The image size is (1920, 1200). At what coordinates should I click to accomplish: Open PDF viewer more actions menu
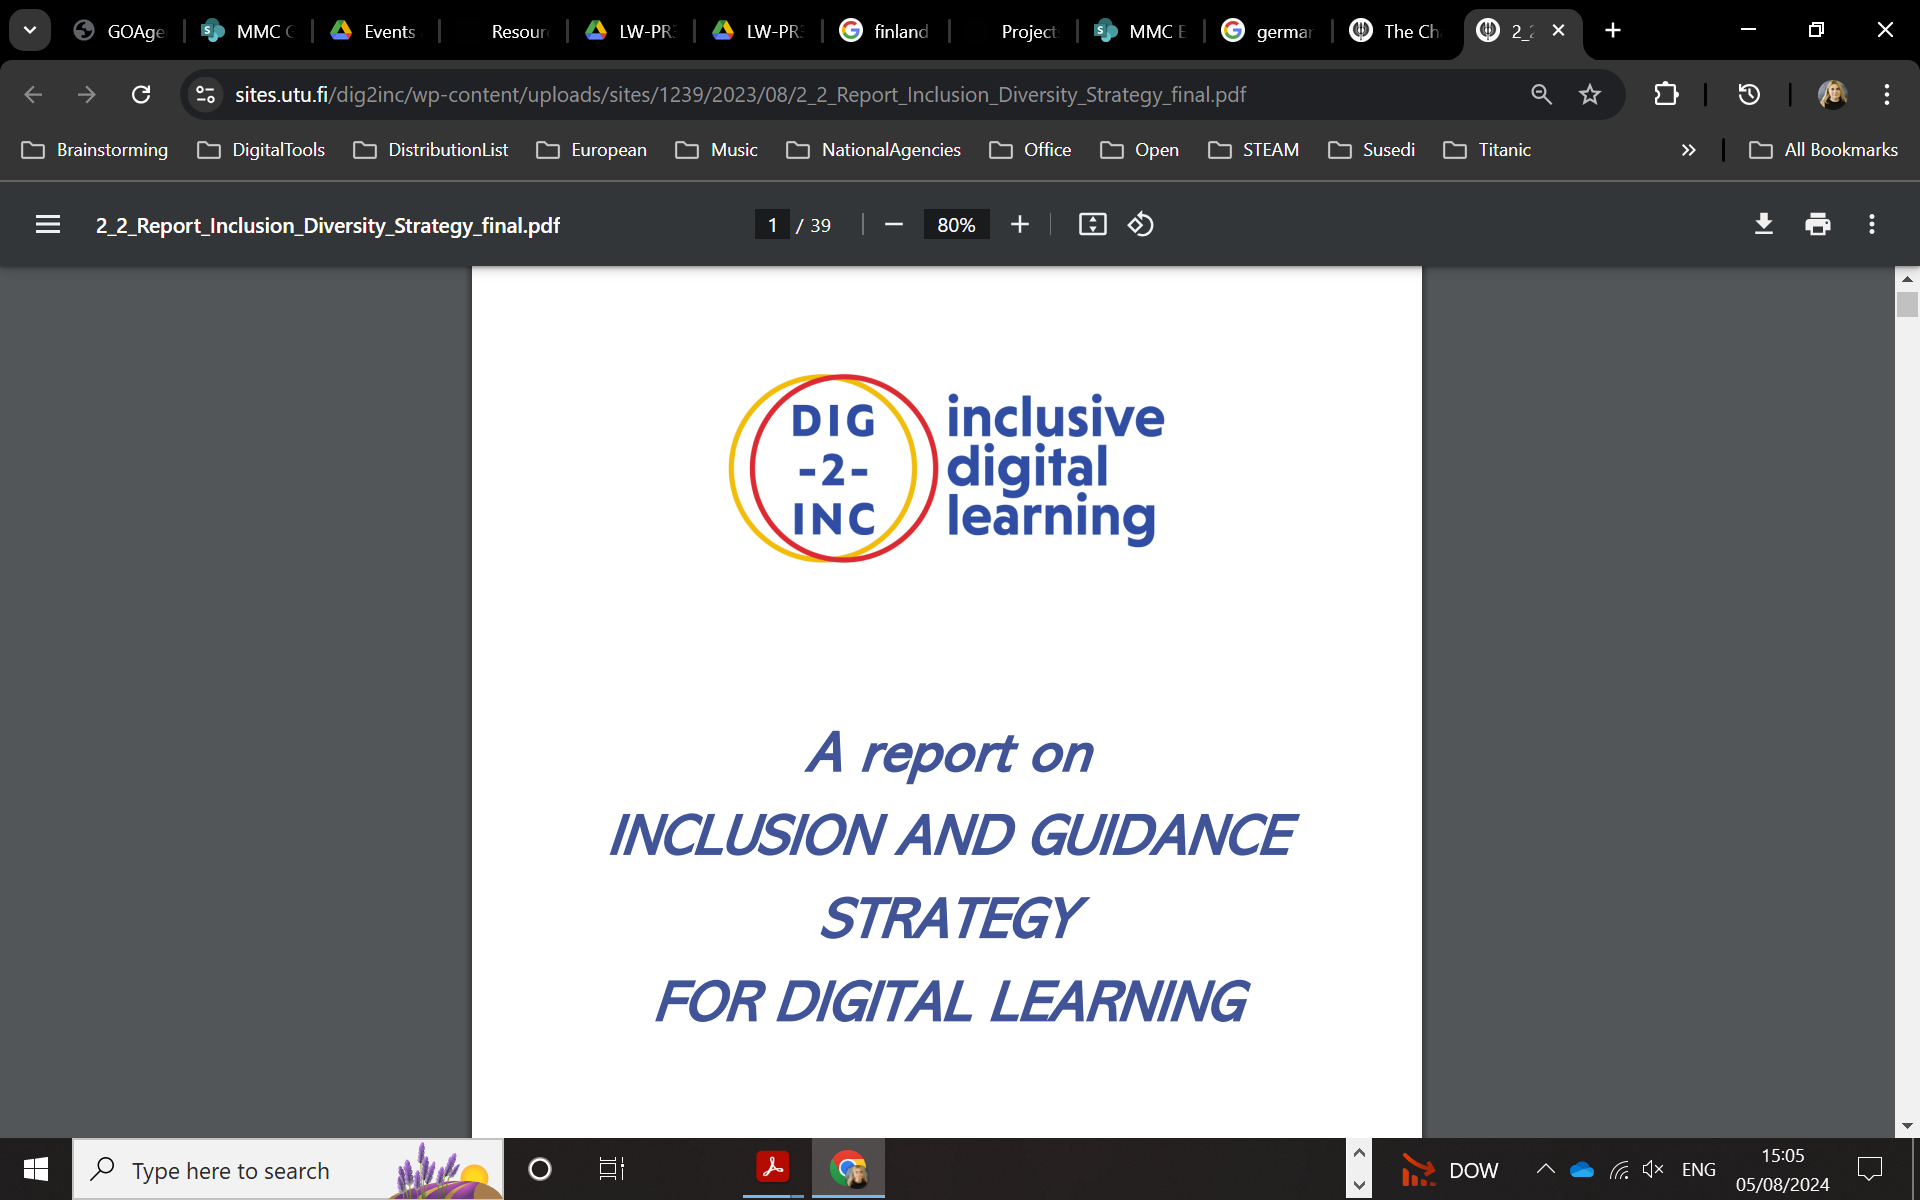(1872, 225)
